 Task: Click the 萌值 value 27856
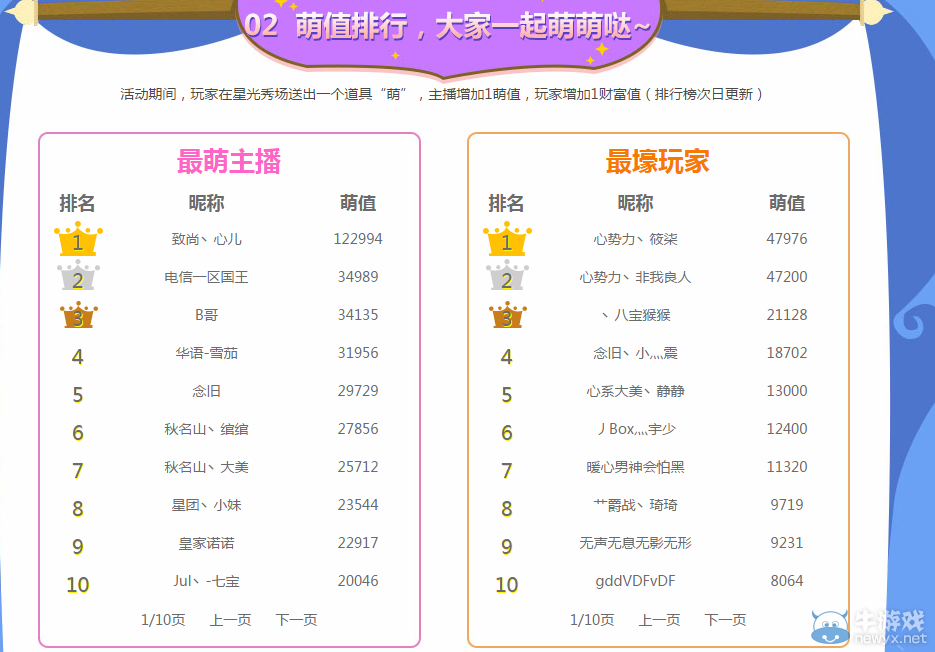[x=358, y=429]
